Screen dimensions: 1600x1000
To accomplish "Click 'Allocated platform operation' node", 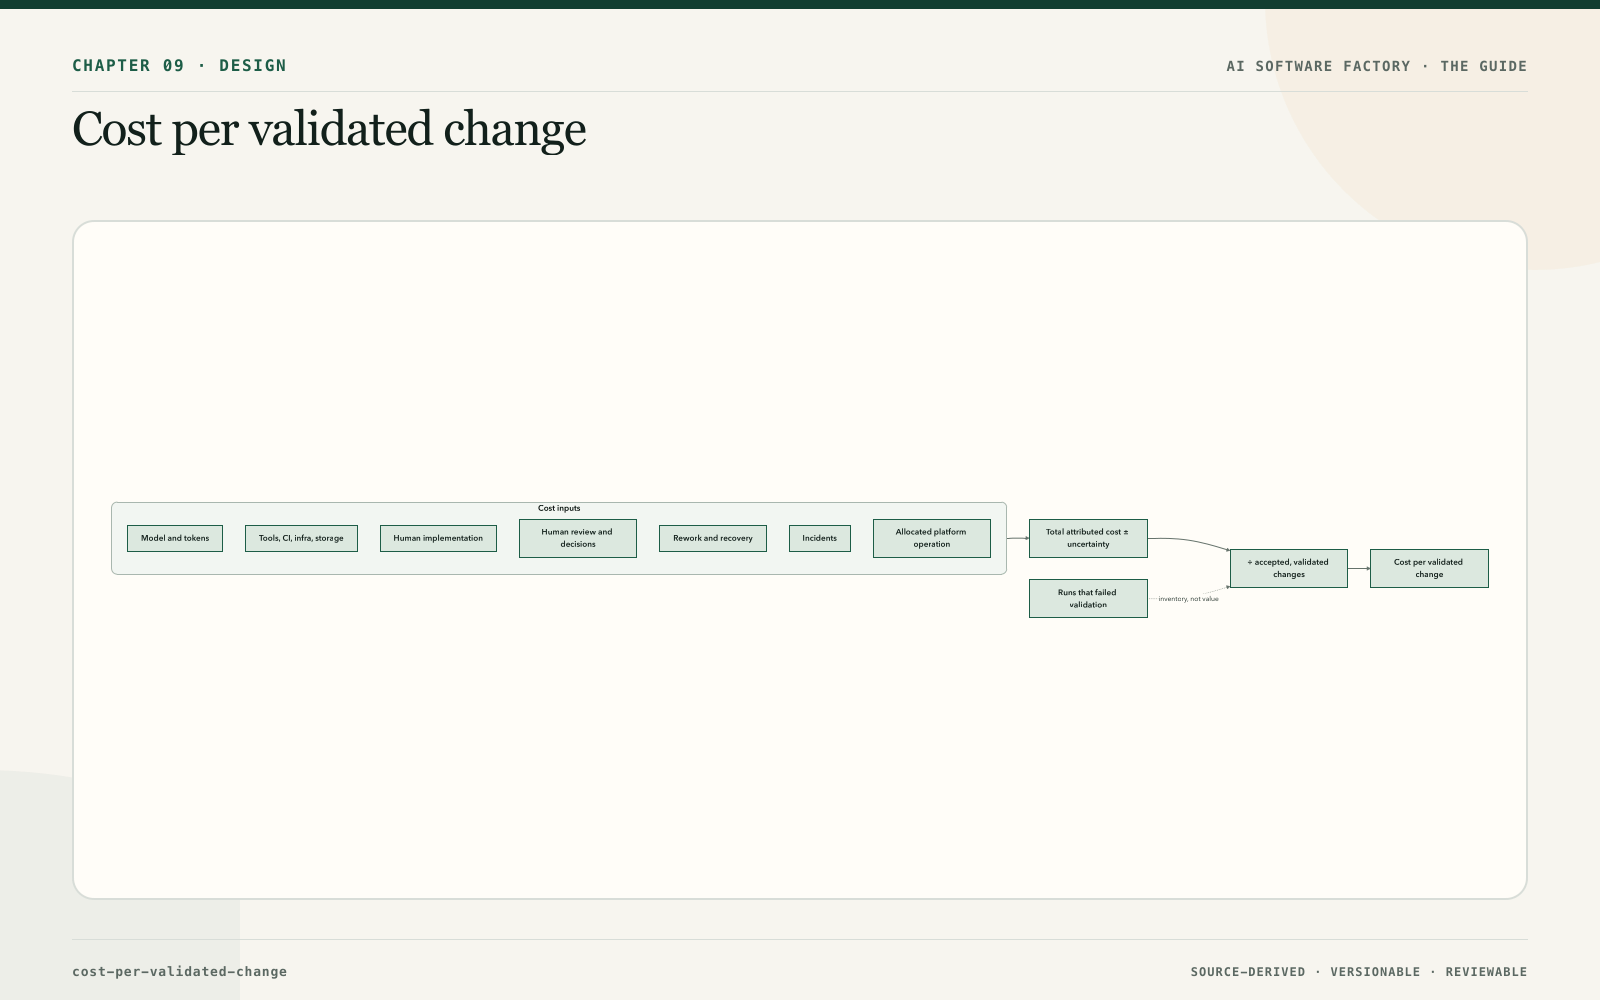I will 932,538.
